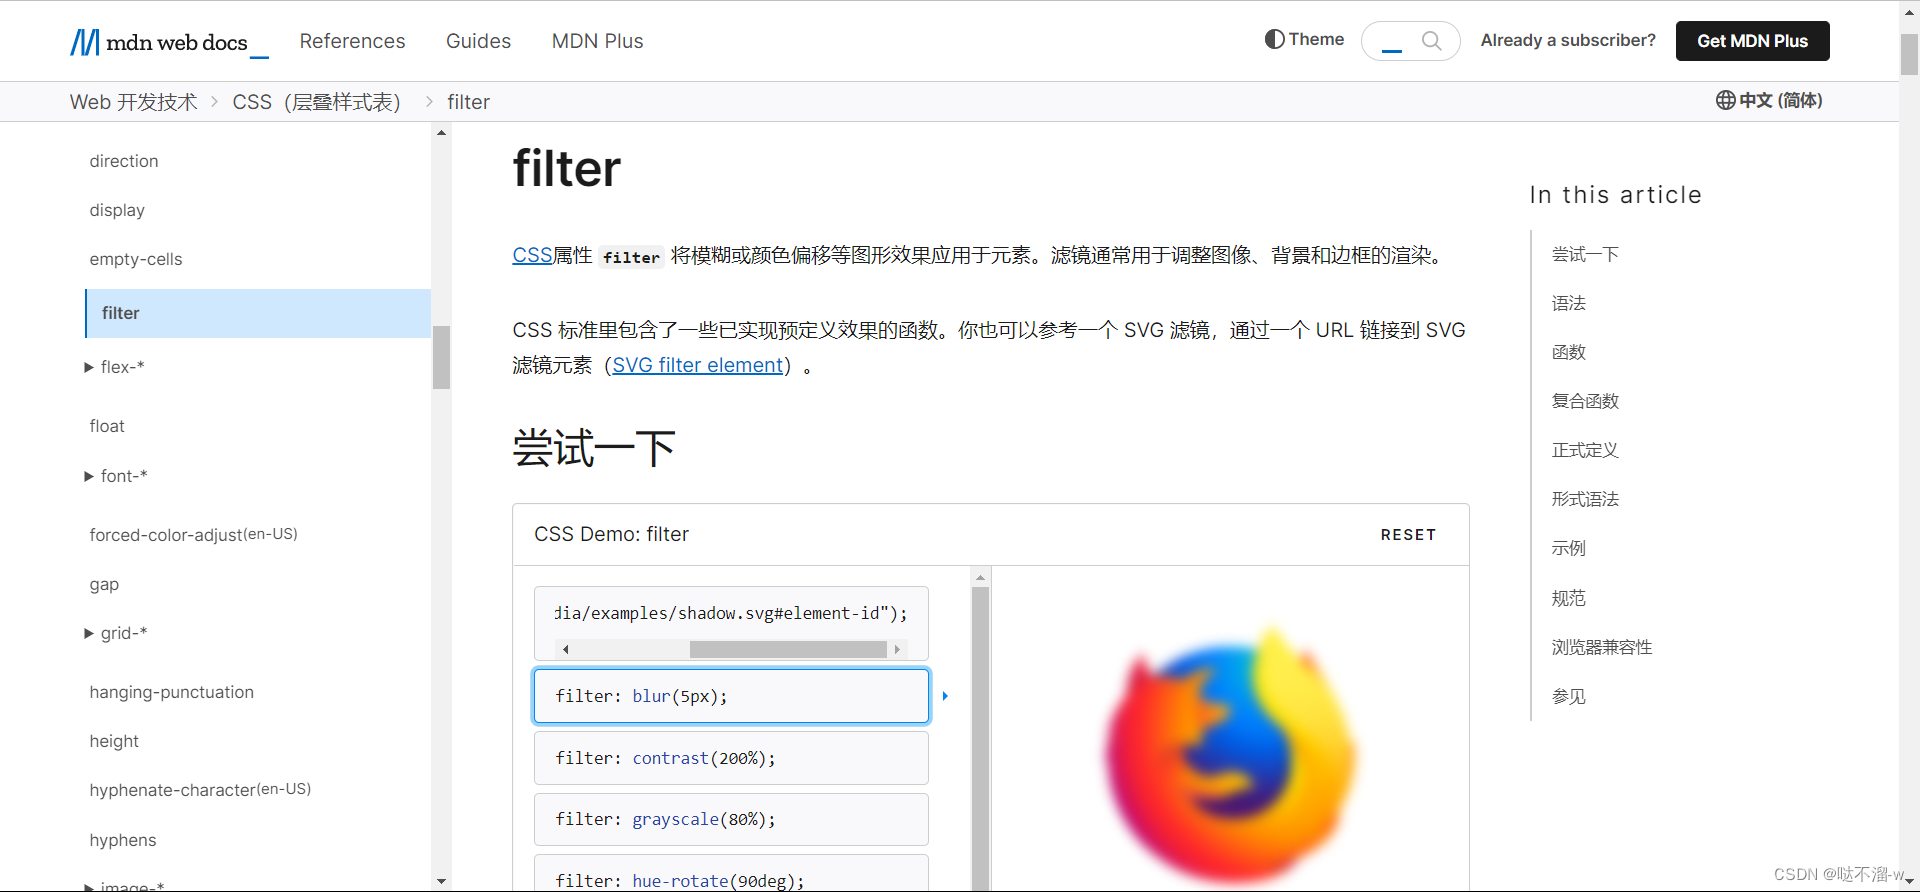The width and height of the screenshot is (1920, 892).
Task: Click the sidebar scrollbar thumb
Action: tap(441, 357)
